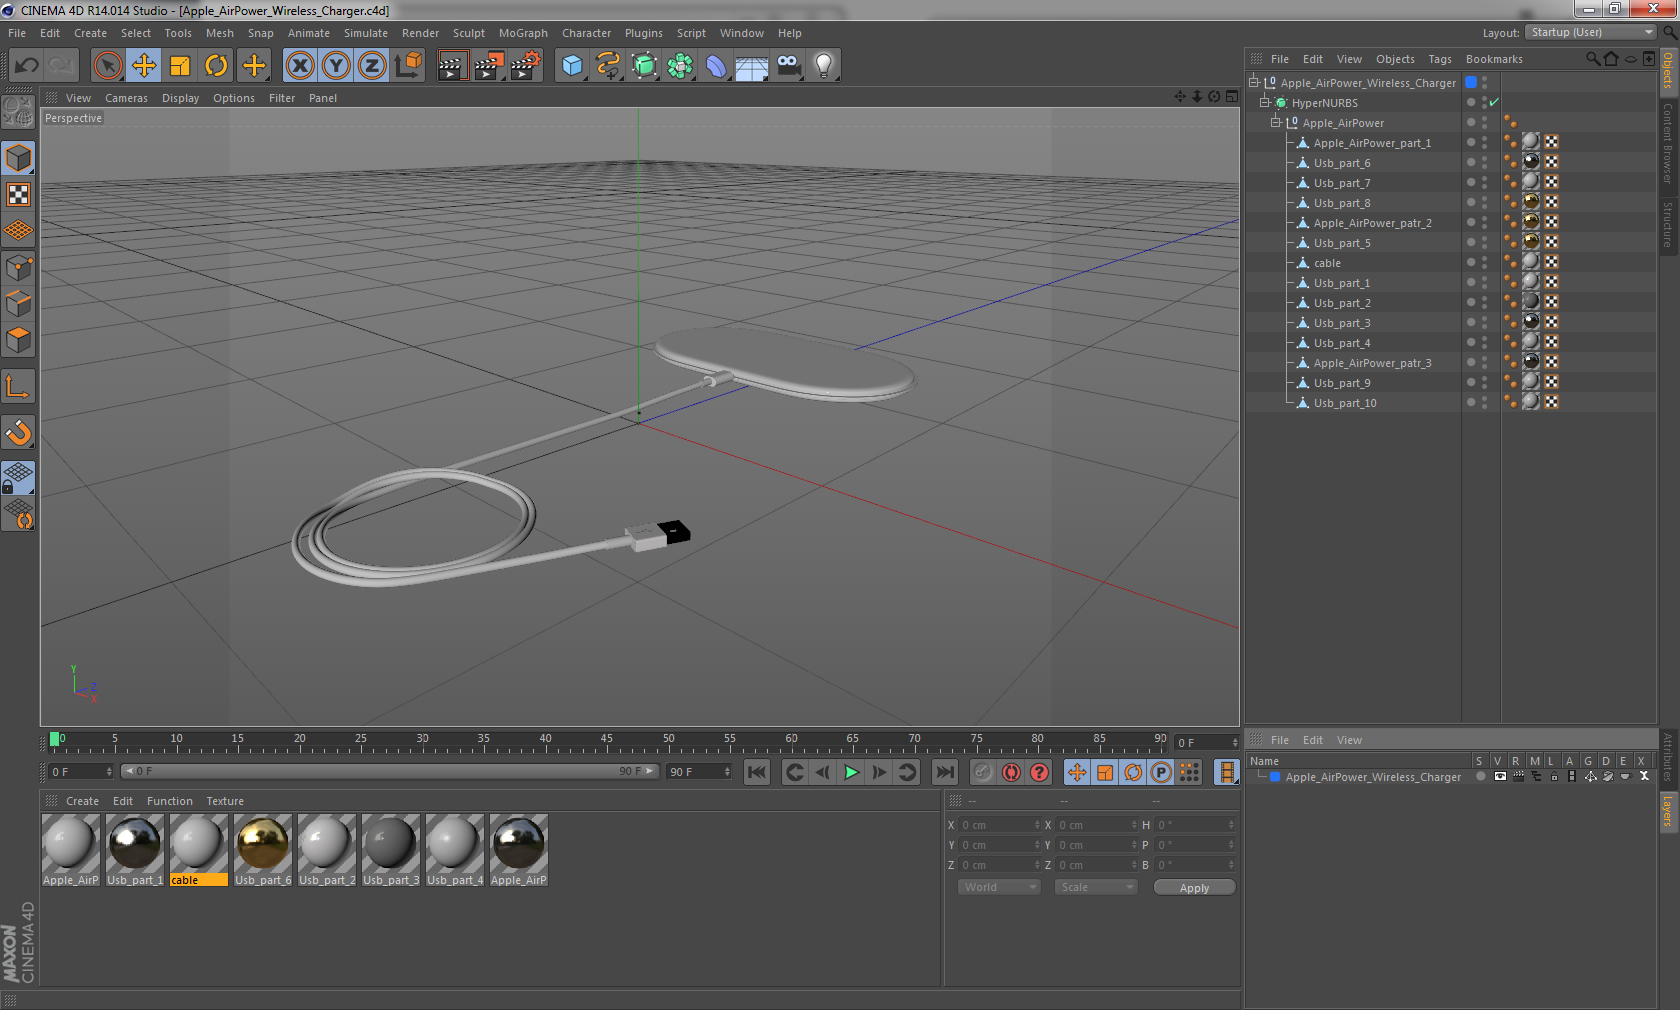The image size is (1680, 1010).
Task: Open the MoGraph menu
Action: click(523, 33)
